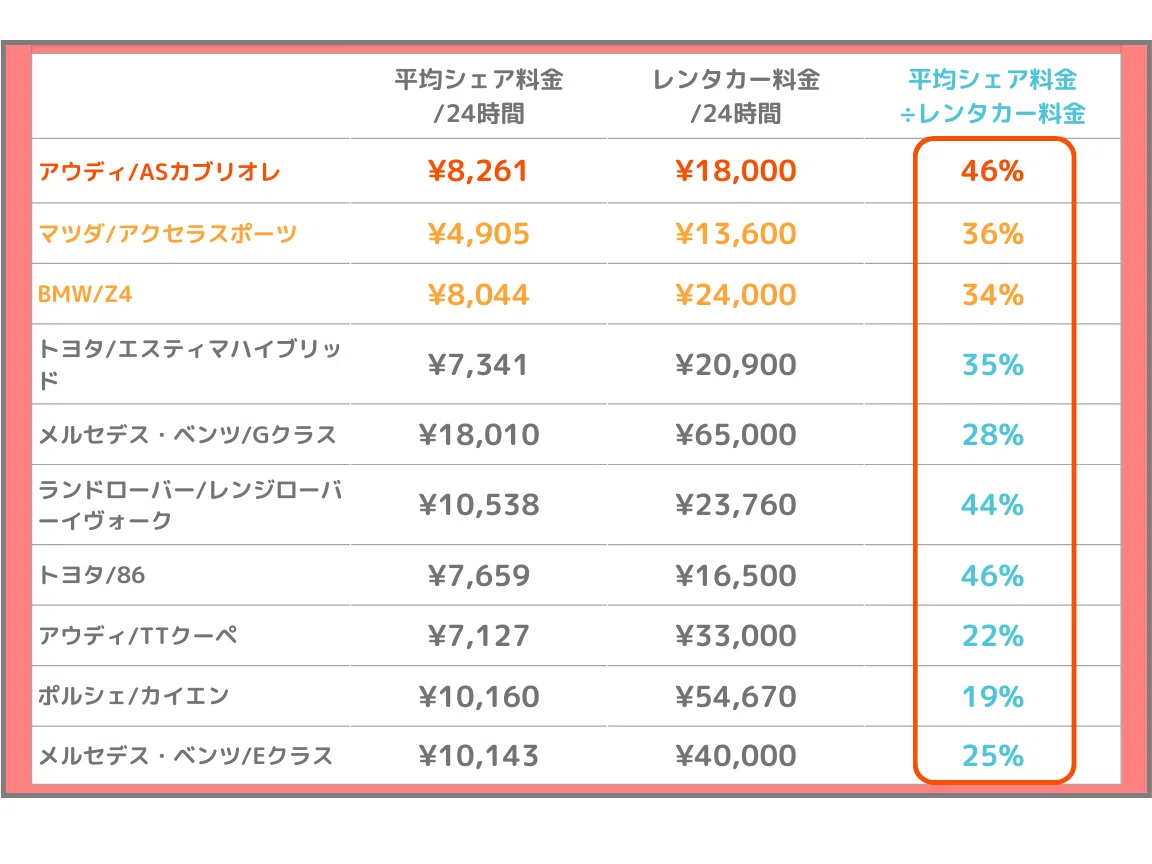Click the ポルシェ/カイエン row label

(134, 696)
